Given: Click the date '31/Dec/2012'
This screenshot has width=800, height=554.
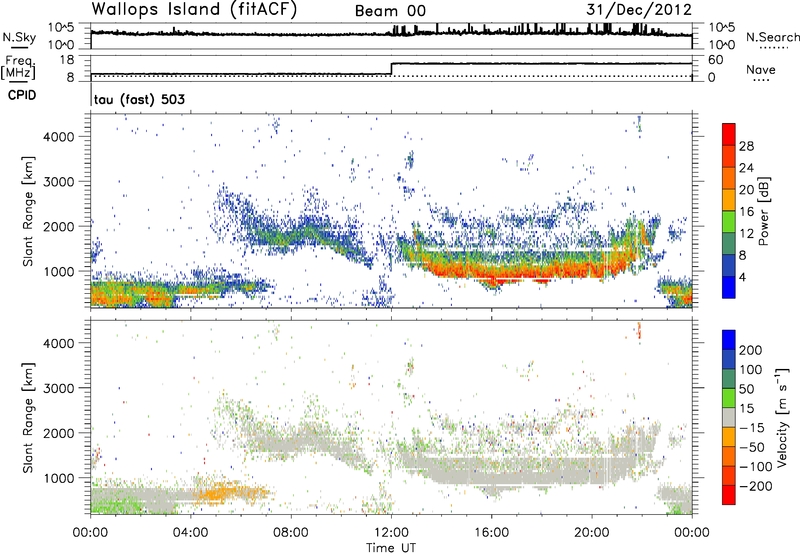Looking at the screenshot, I should pos(639,10).
